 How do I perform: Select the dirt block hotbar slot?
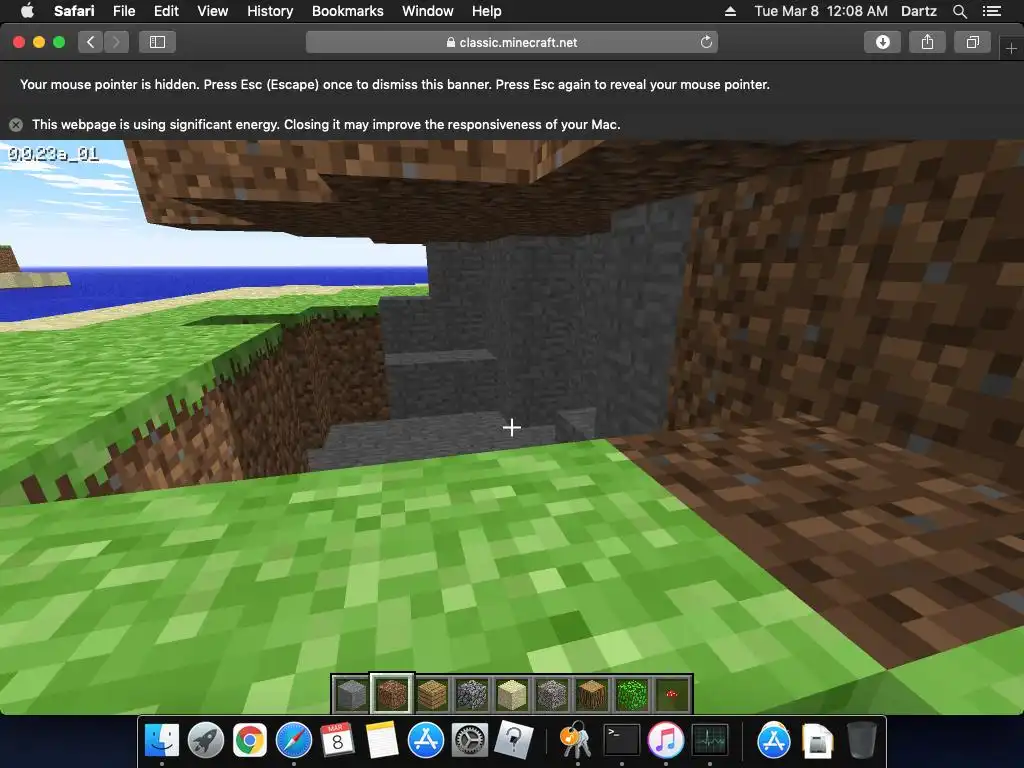click(392, 694)
